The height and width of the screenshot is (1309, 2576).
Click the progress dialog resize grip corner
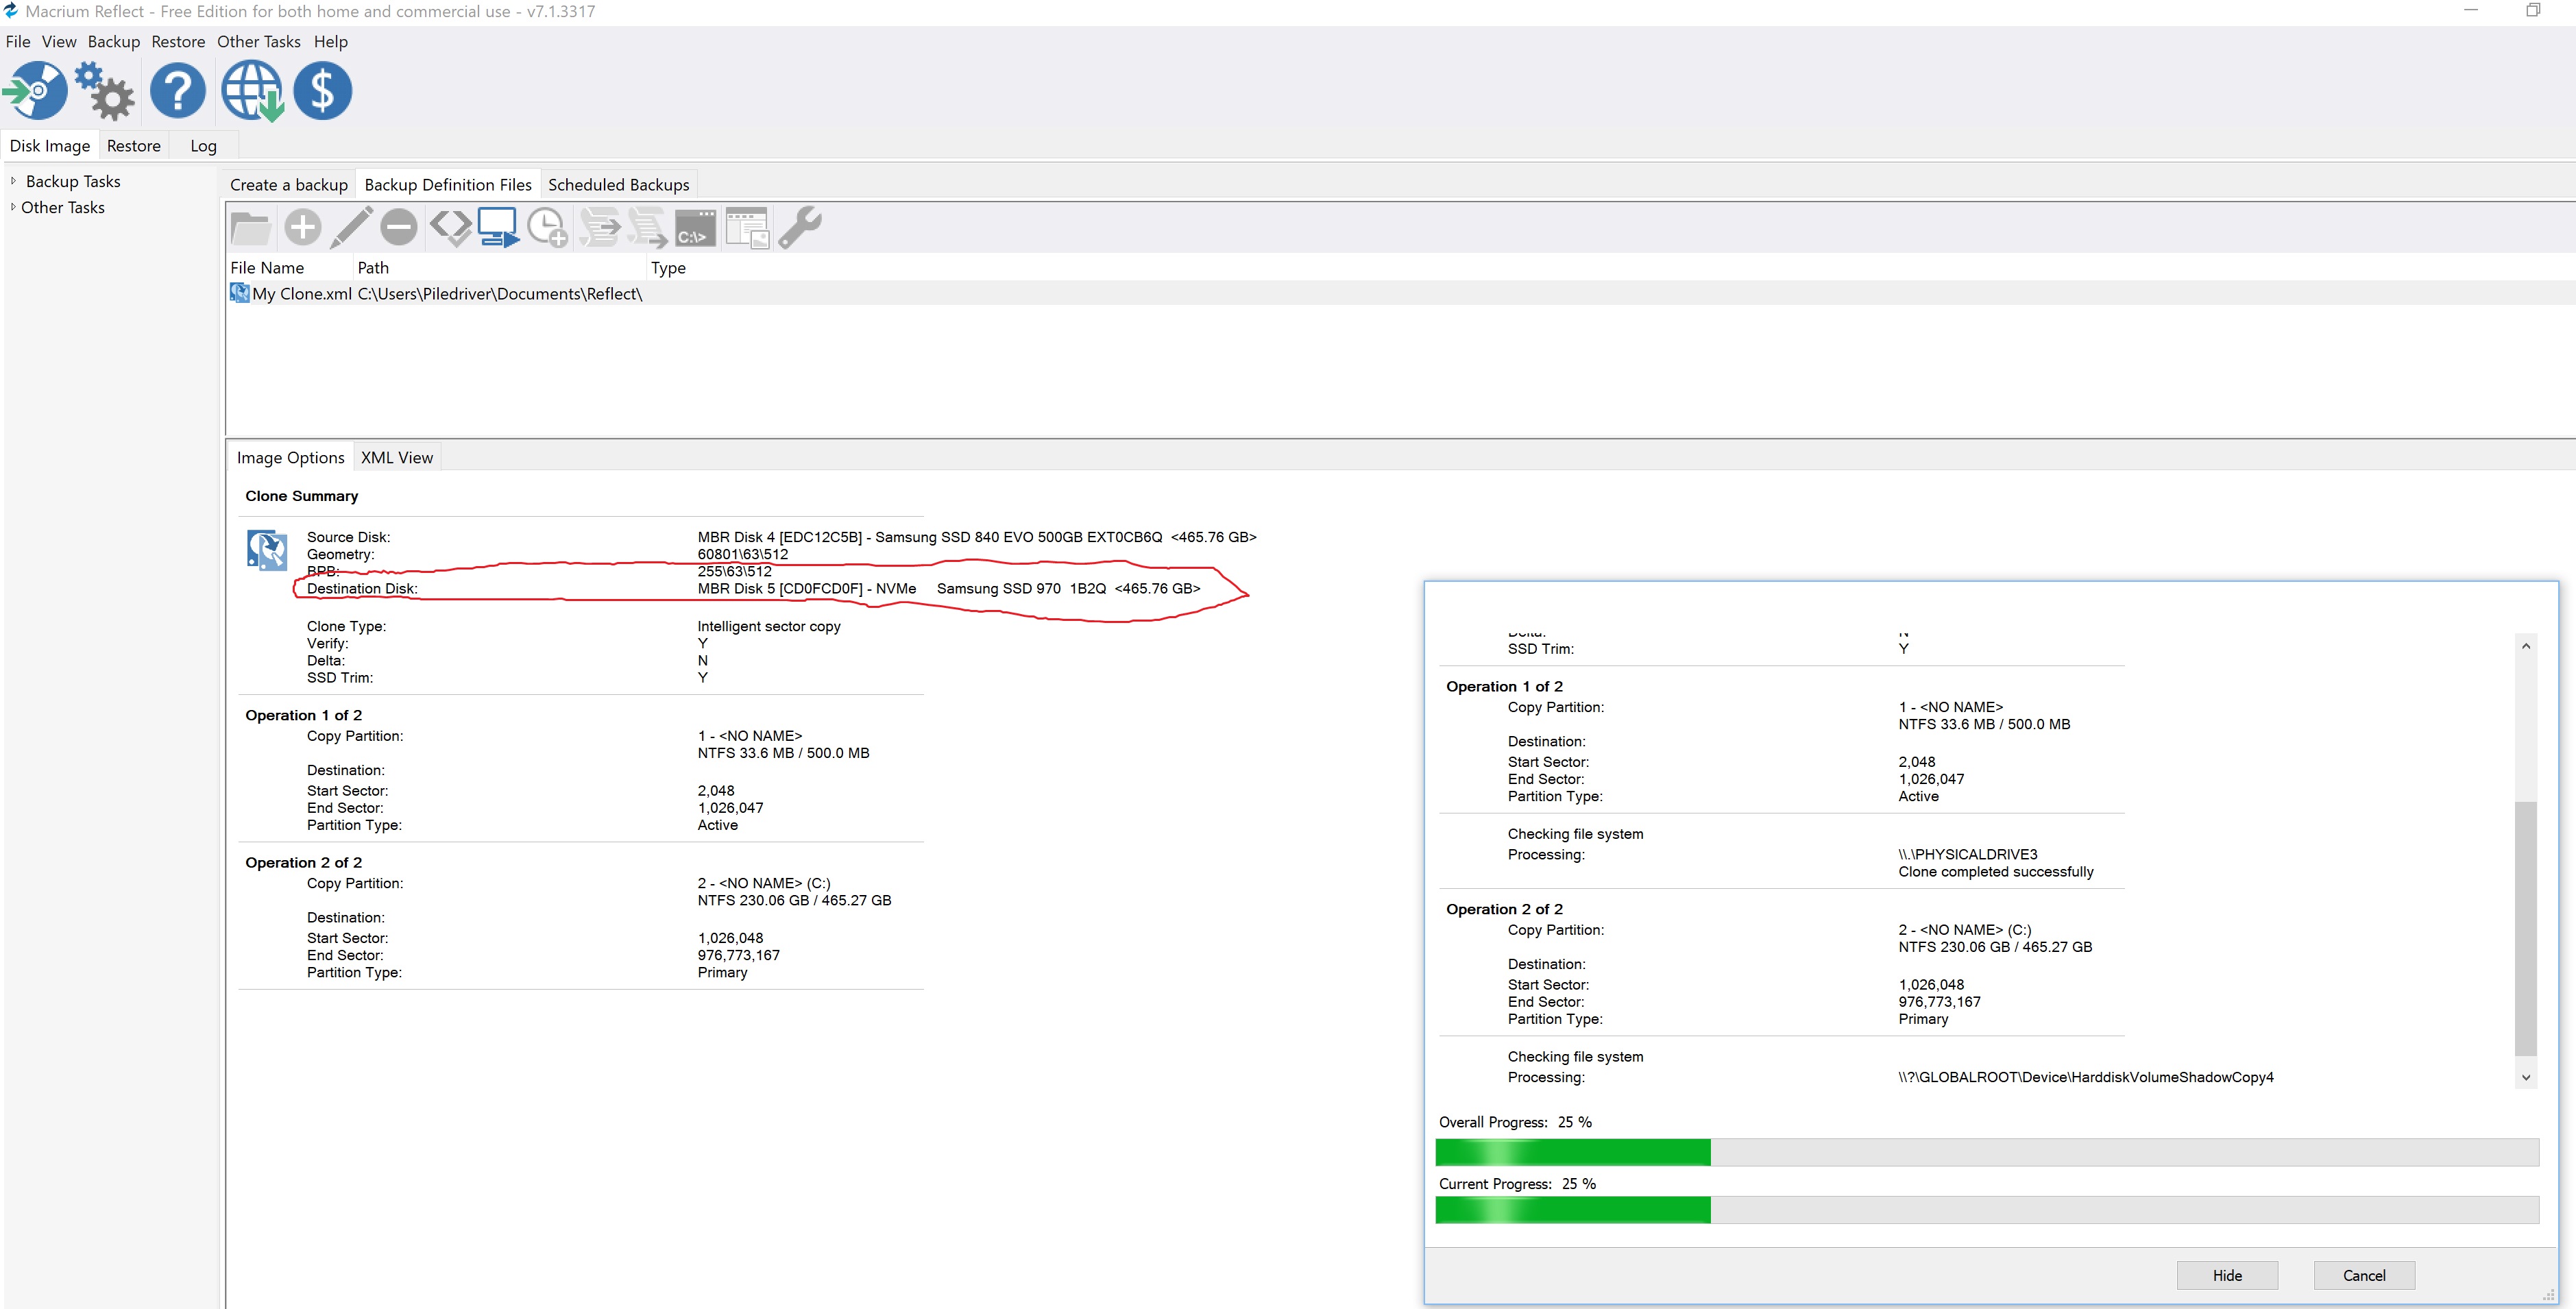pos(2549,1296)
